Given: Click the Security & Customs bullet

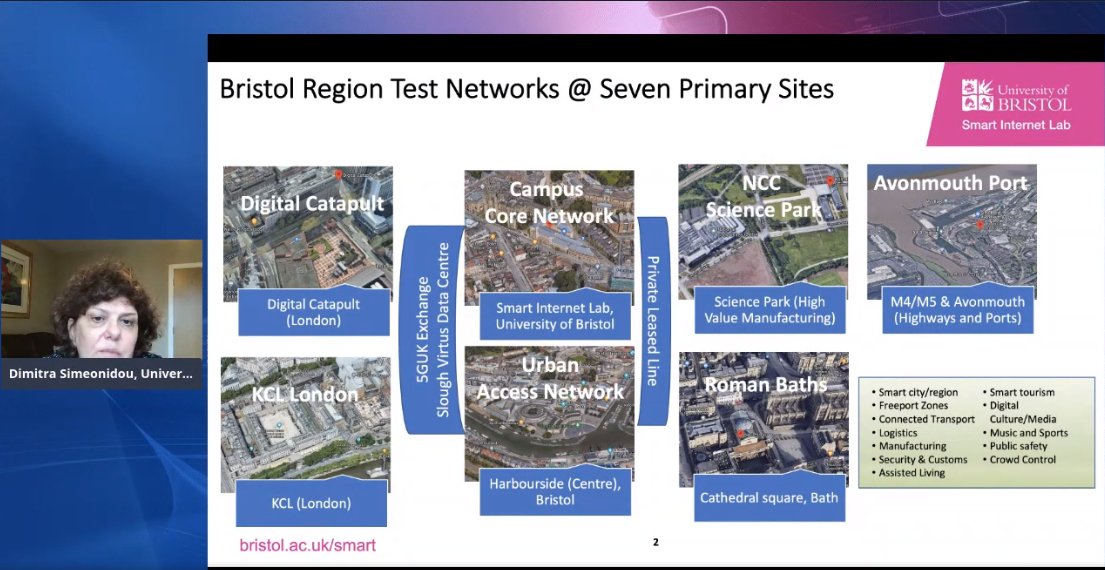Looking at the screenshot, I should [x=919, y=459].
